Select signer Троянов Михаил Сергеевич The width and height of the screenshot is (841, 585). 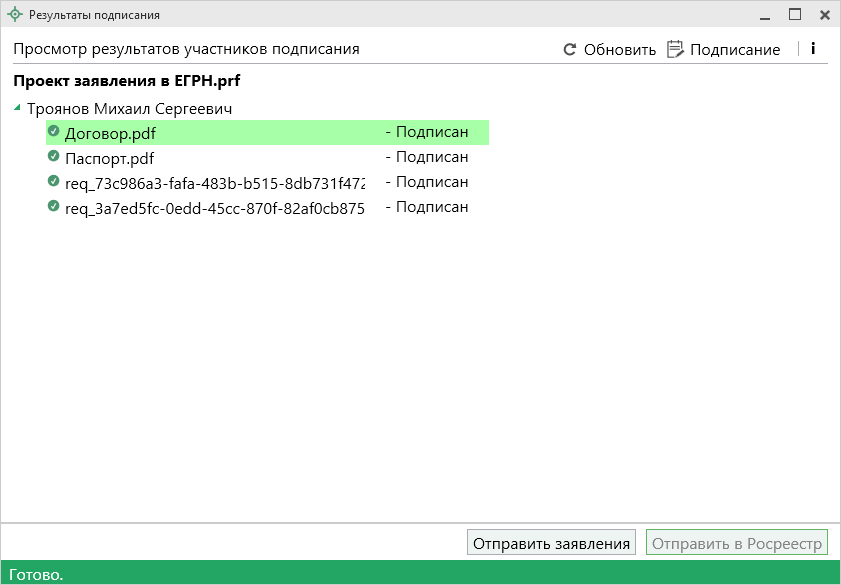129,108
